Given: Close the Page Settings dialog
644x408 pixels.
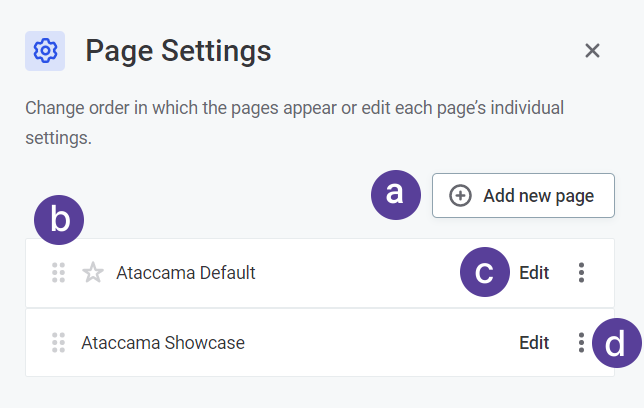Looking at the screenshot, I should tap(592, 51).
